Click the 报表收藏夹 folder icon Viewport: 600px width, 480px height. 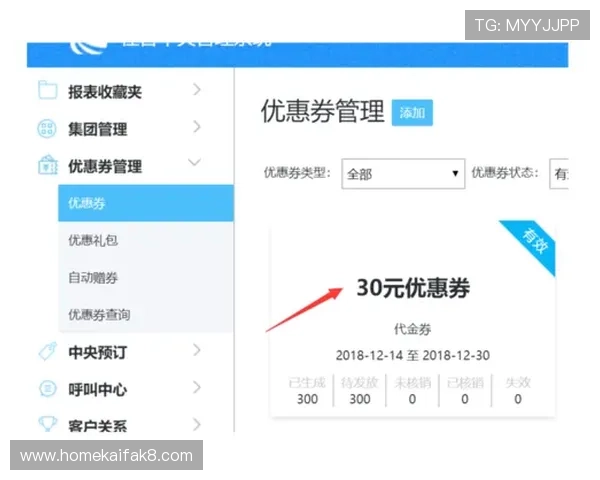(x=47, y=90)
